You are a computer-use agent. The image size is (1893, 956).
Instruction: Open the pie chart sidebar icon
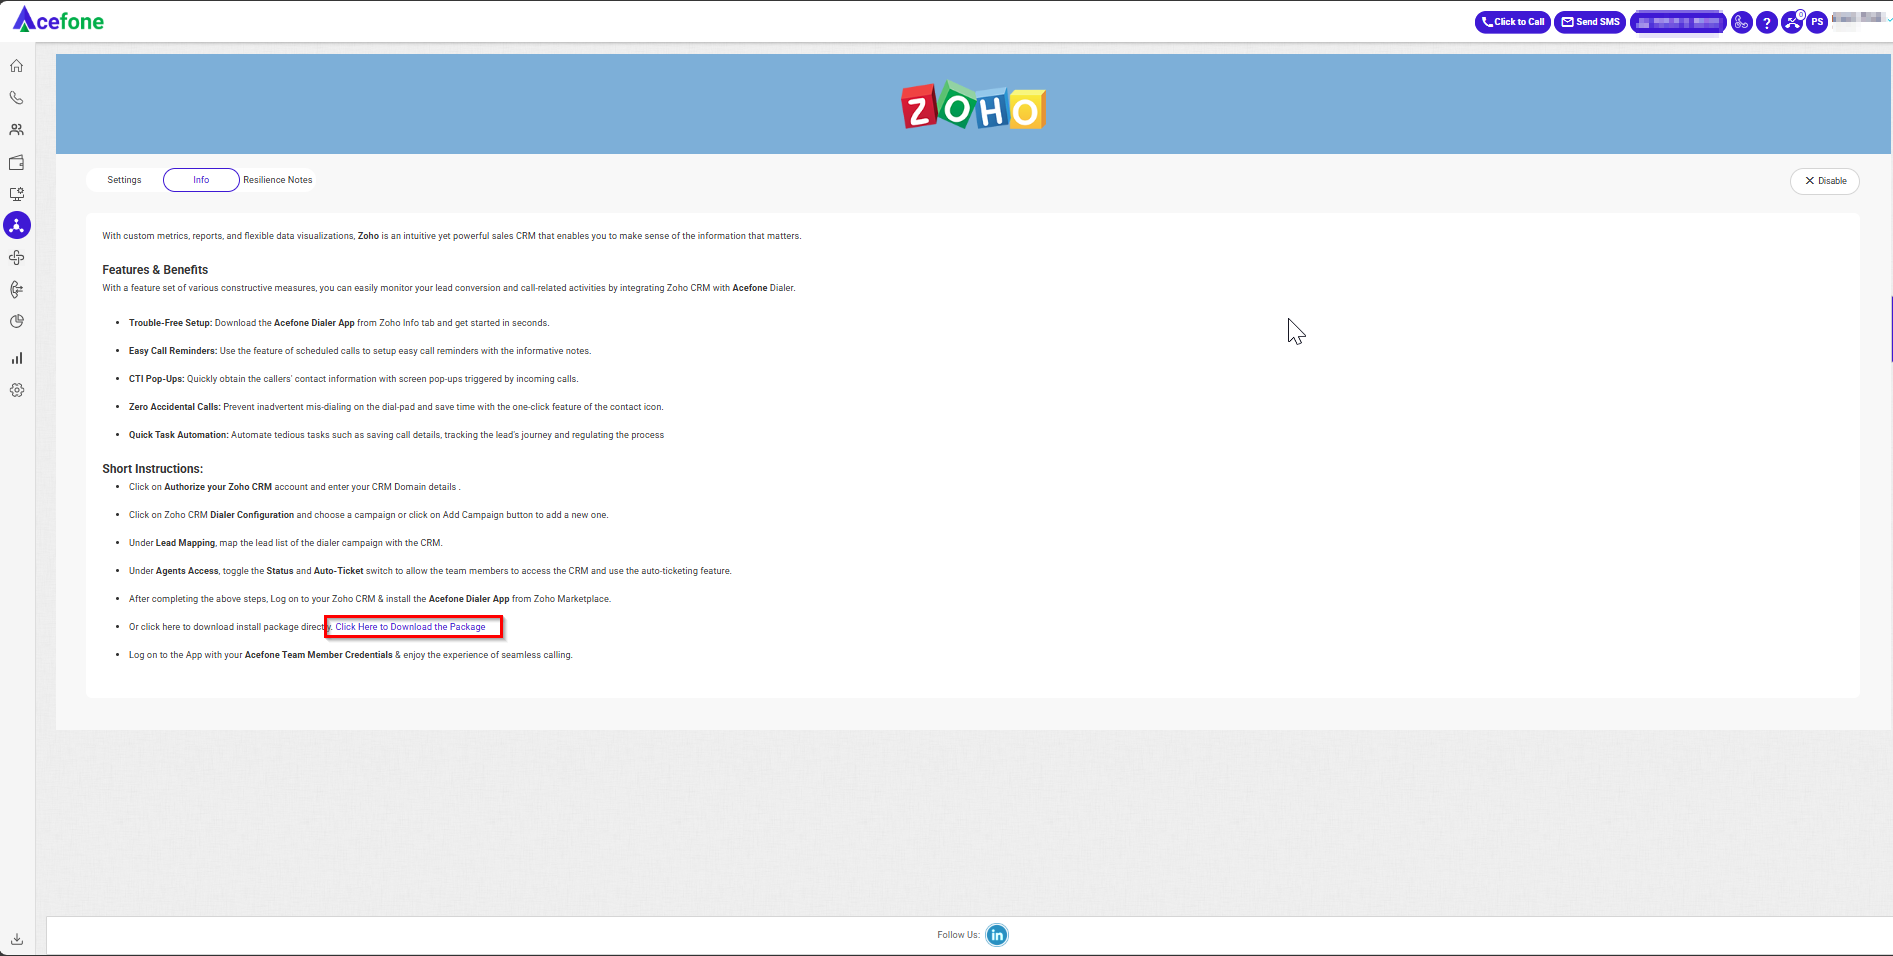(x=17, y=322)
